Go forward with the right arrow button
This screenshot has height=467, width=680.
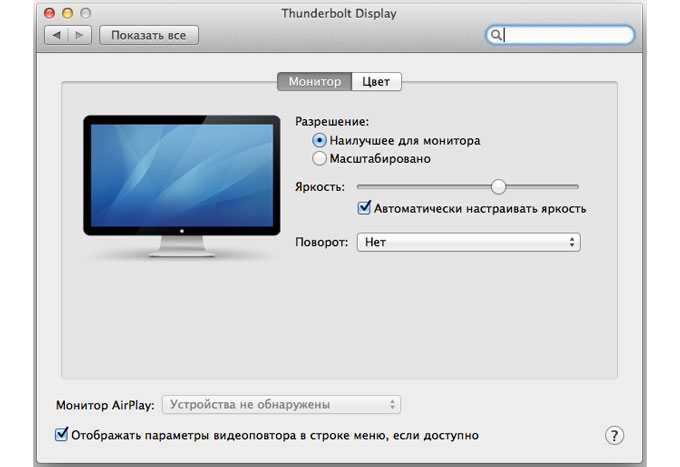pyautogui.click(x=80, y=35)
